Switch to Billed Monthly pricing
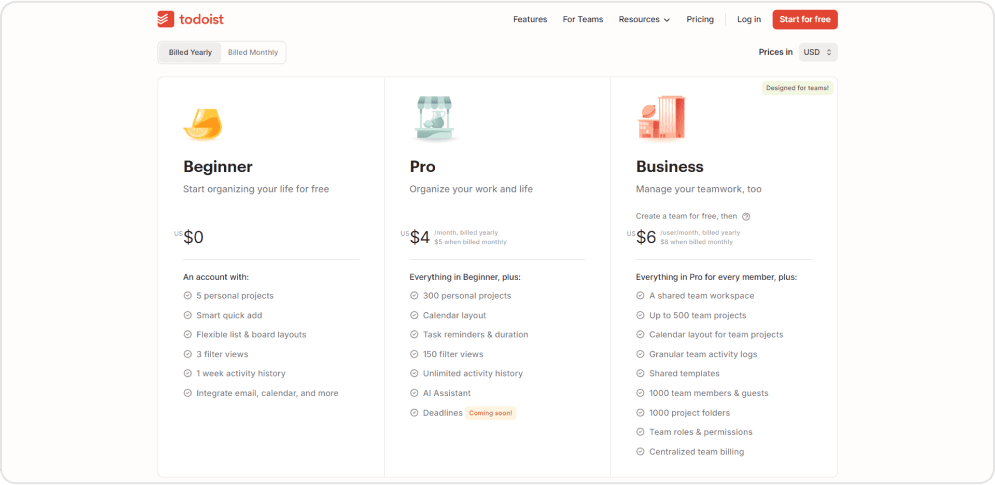Viewport: 995px width, 485px height. click(253, 53)
